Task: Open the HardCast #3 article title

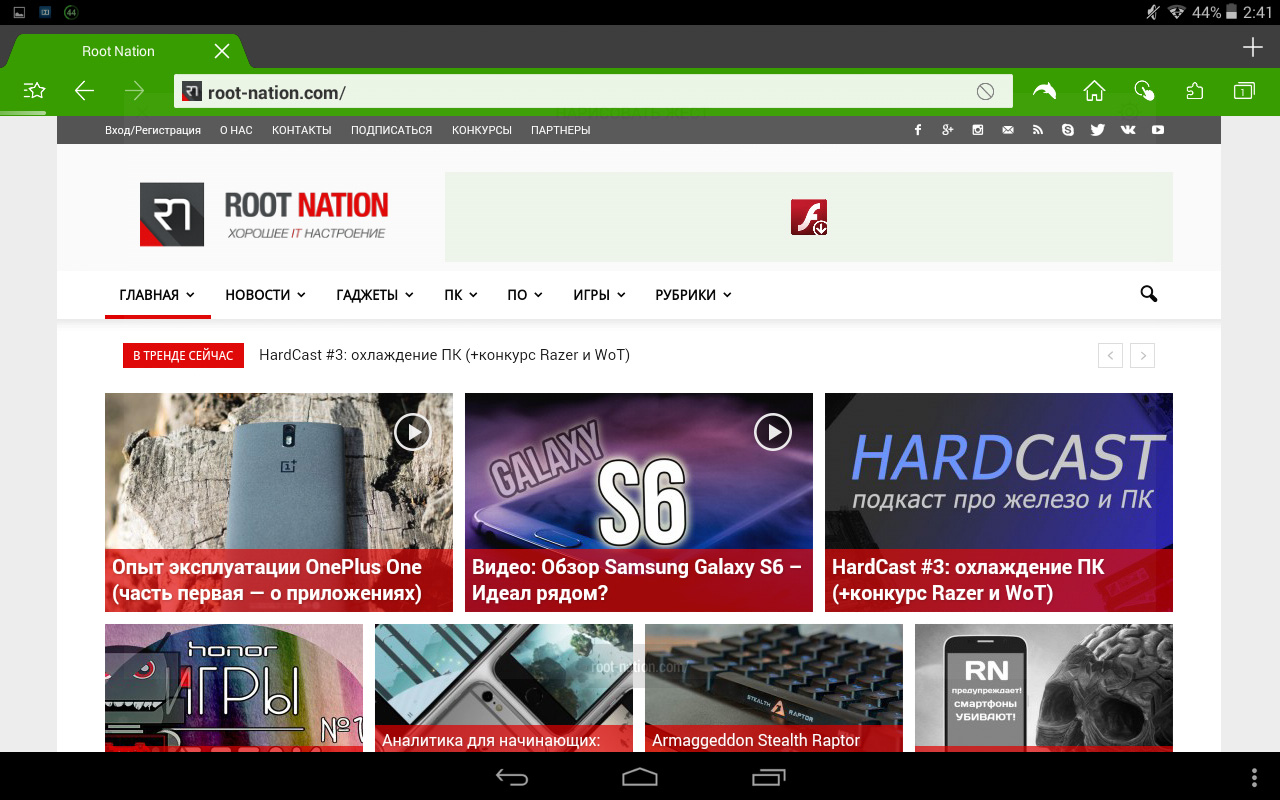Action: point(968,580)
